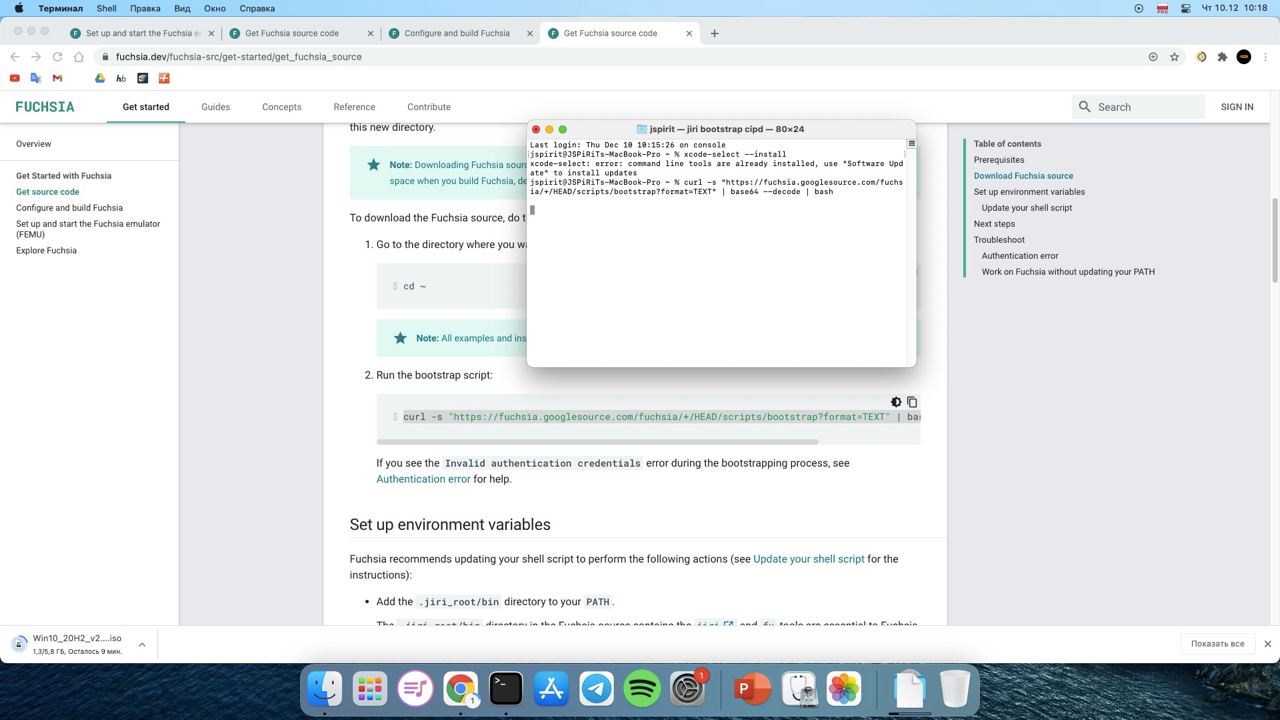Click the fuchsia.dev search field
1280x720 pixels.
click(1138, 107)
